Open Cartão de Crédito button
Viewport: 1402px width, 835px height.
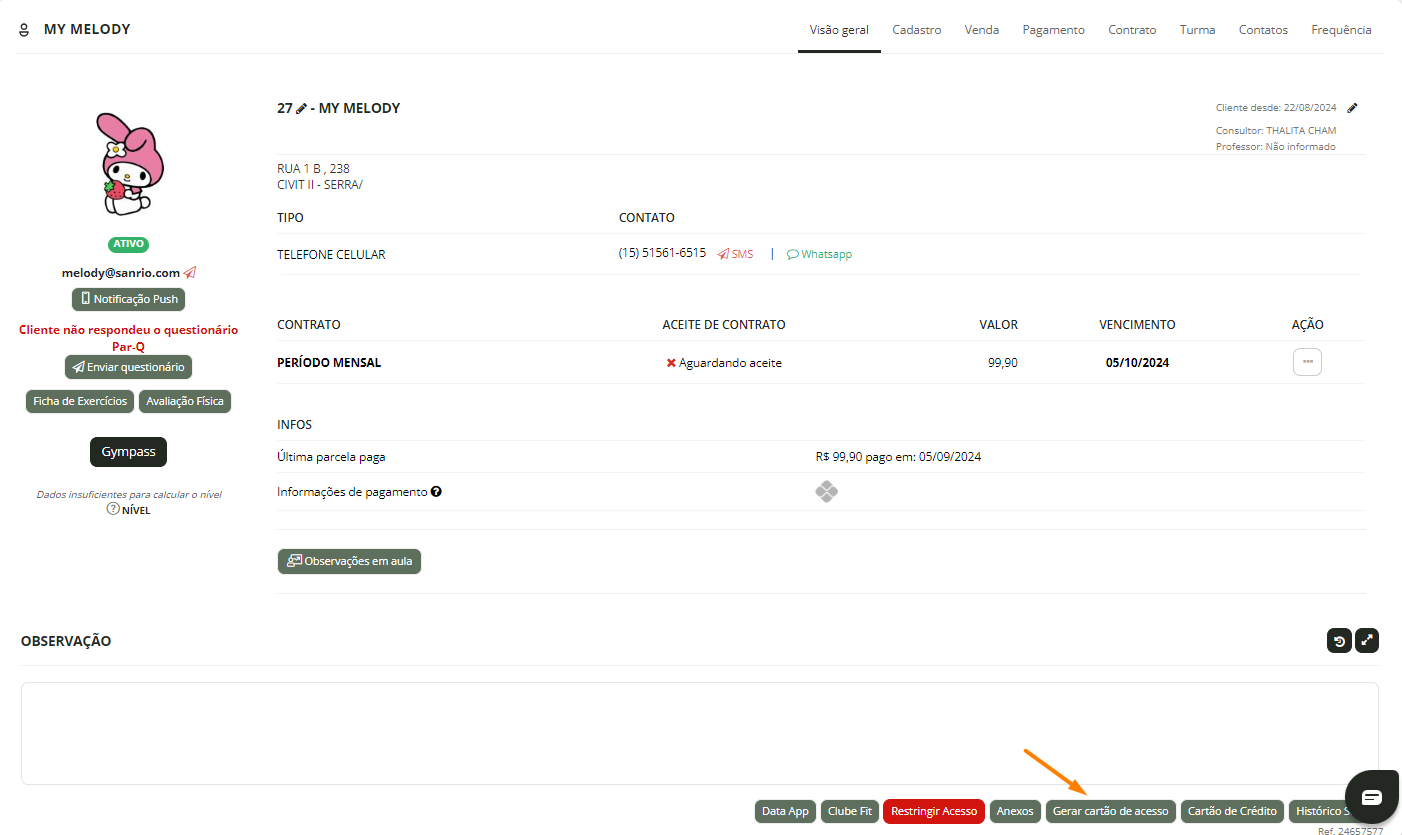(x=1232, y=811)
